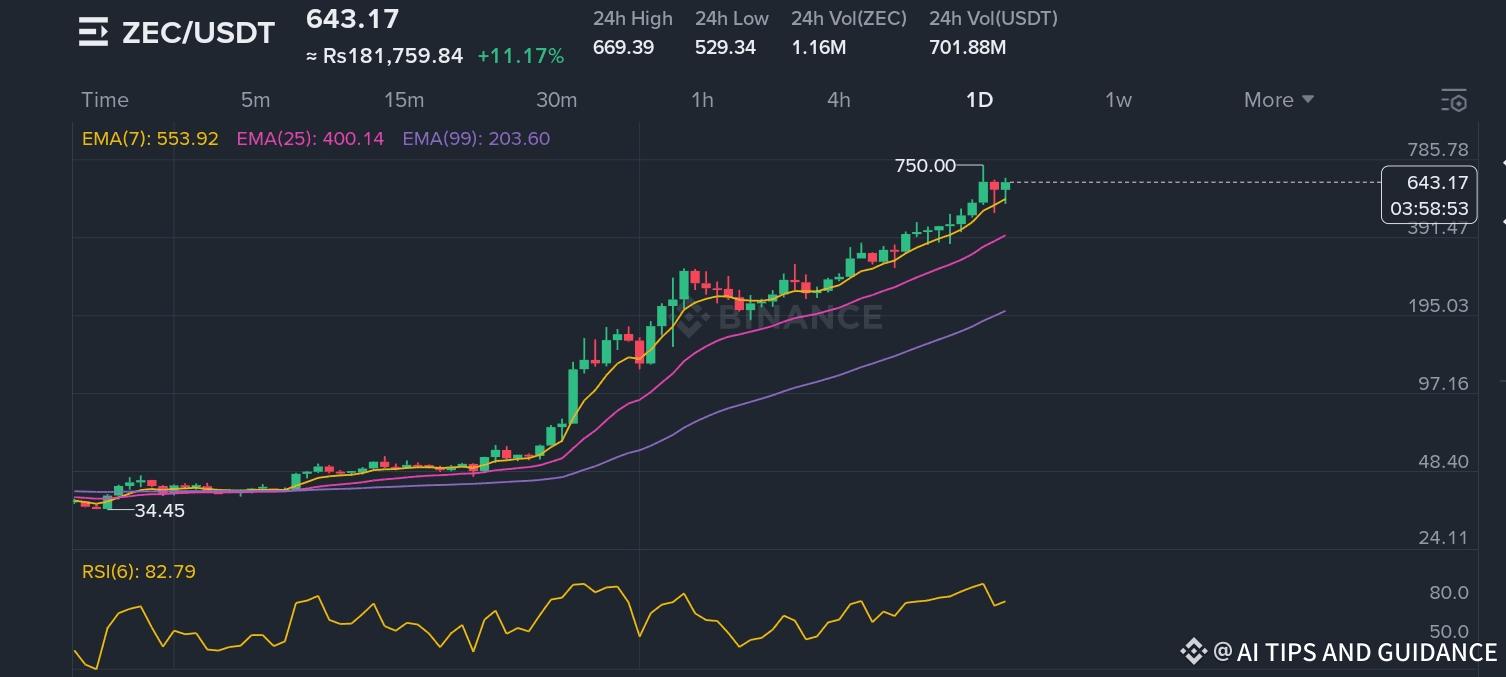Select the 1D interval tab
Viewport: 1506px width, 677px height.
[979, 100]
